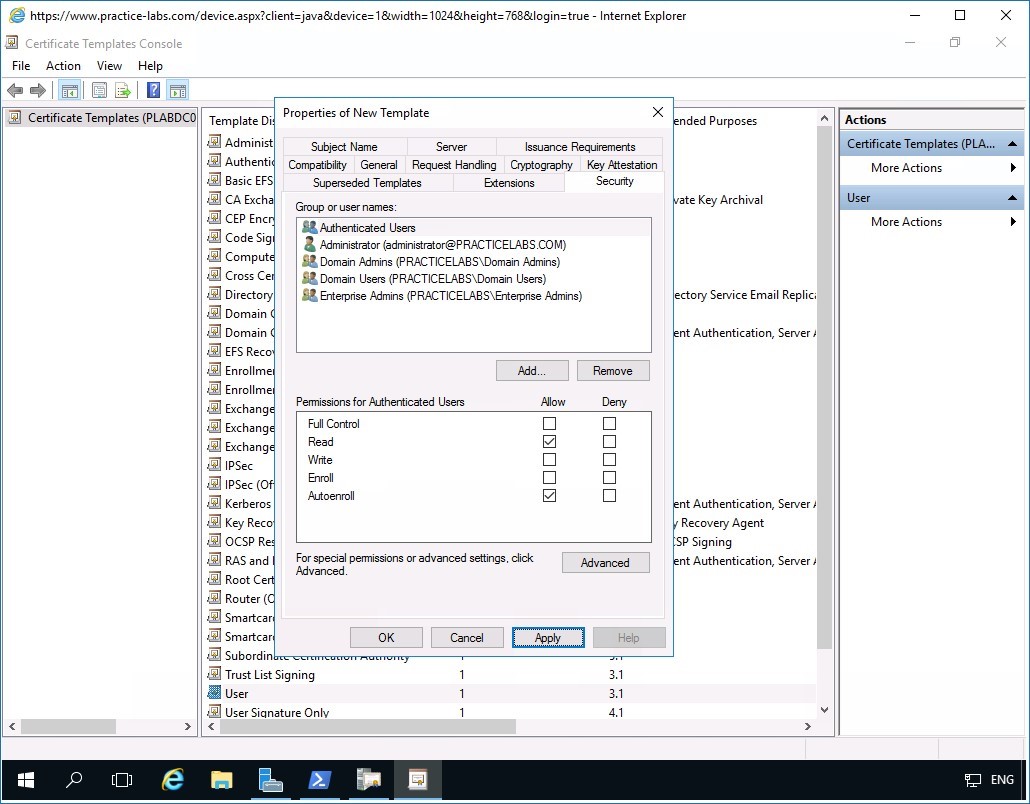Open Task View from the taskbar
1030x804 pixels.
click(122, 780)
